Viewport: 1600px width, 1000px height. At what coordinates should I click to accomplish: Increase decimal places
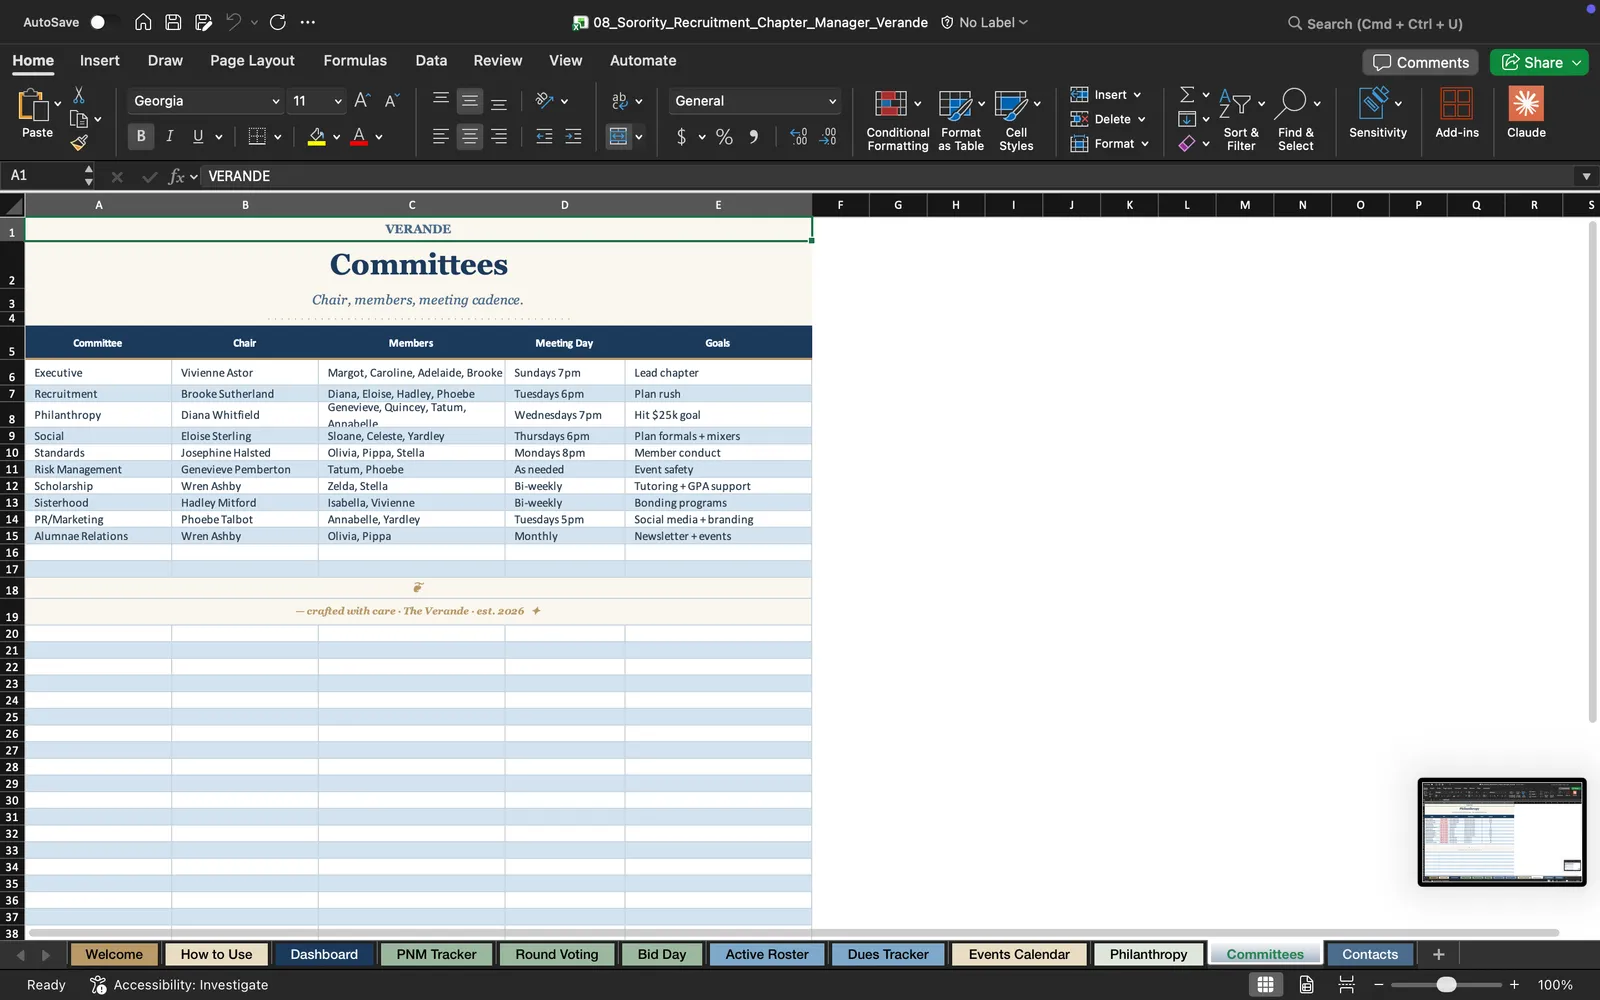point(798,136)
